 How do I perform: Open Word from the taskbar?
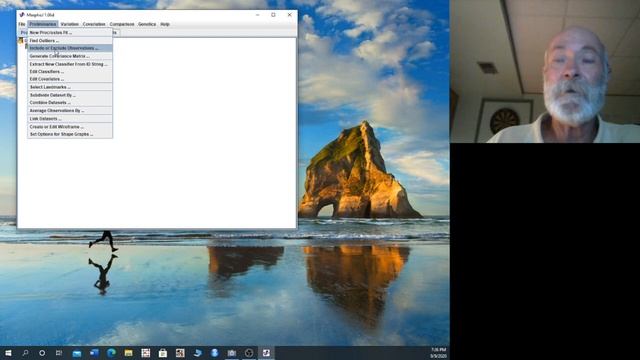coord(94,353)
